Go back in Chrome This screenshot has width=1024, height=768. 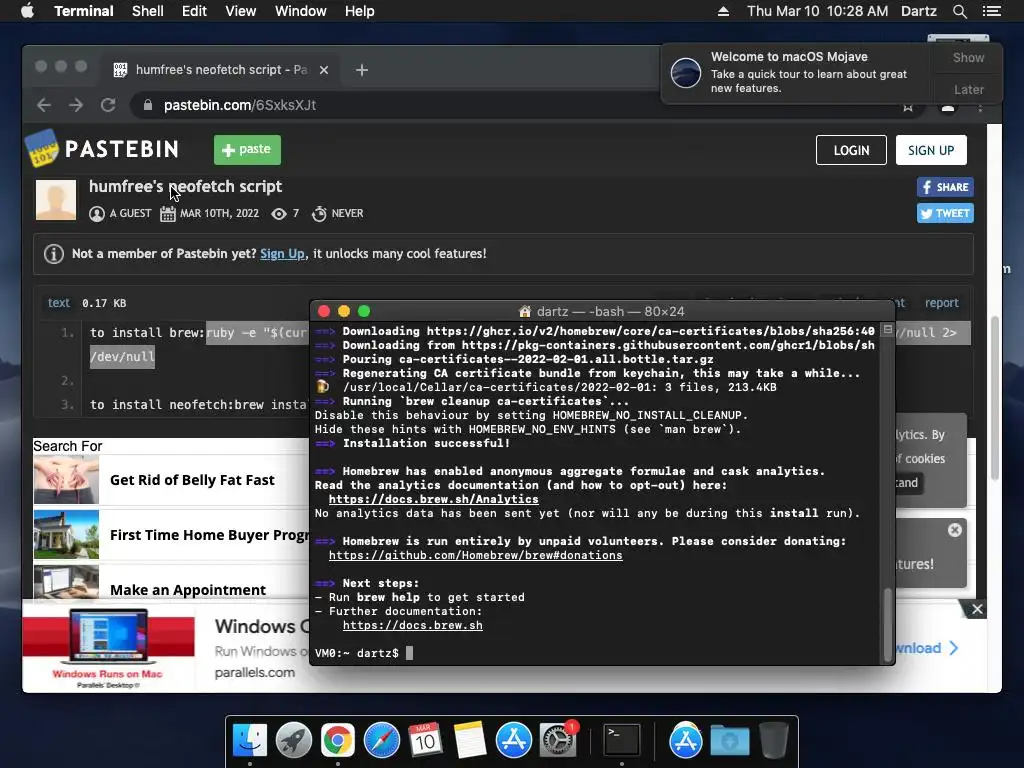tap(44, 105)
